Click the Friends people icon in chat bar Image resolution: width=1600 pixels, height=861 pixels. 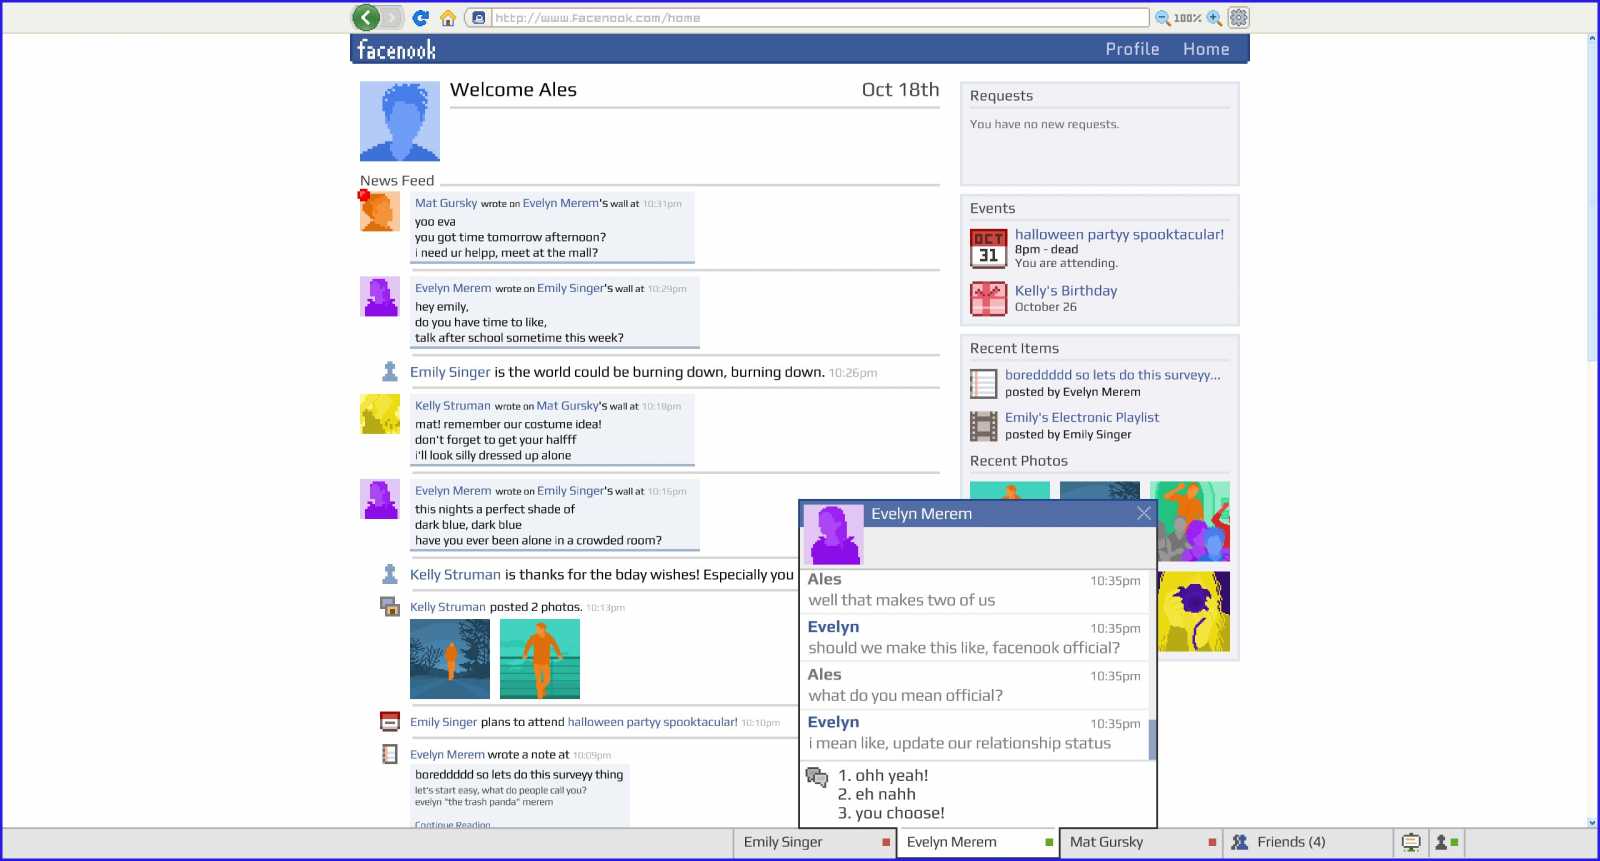(1240, 842)
